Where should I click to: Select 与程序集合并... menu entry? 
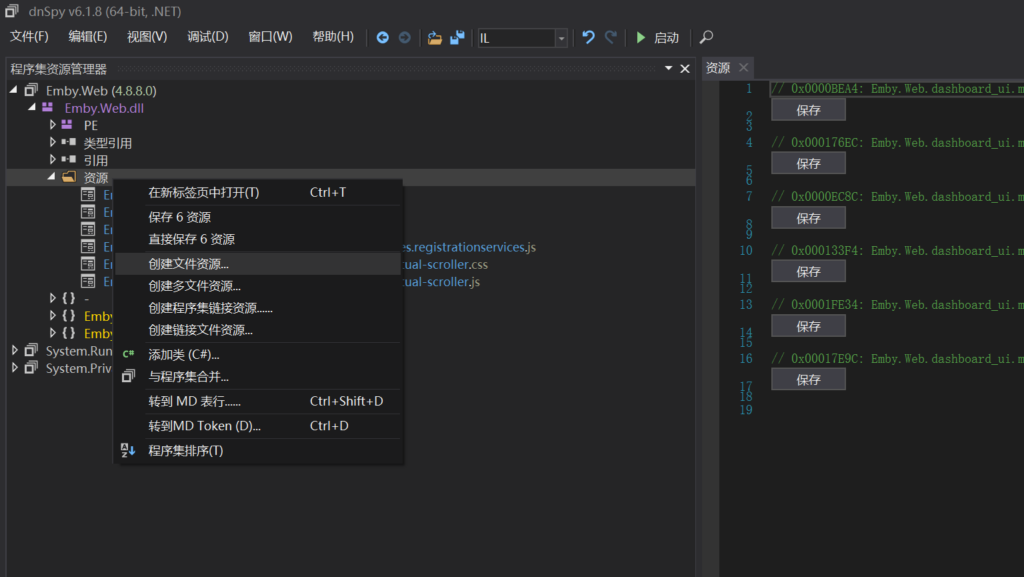259,377
